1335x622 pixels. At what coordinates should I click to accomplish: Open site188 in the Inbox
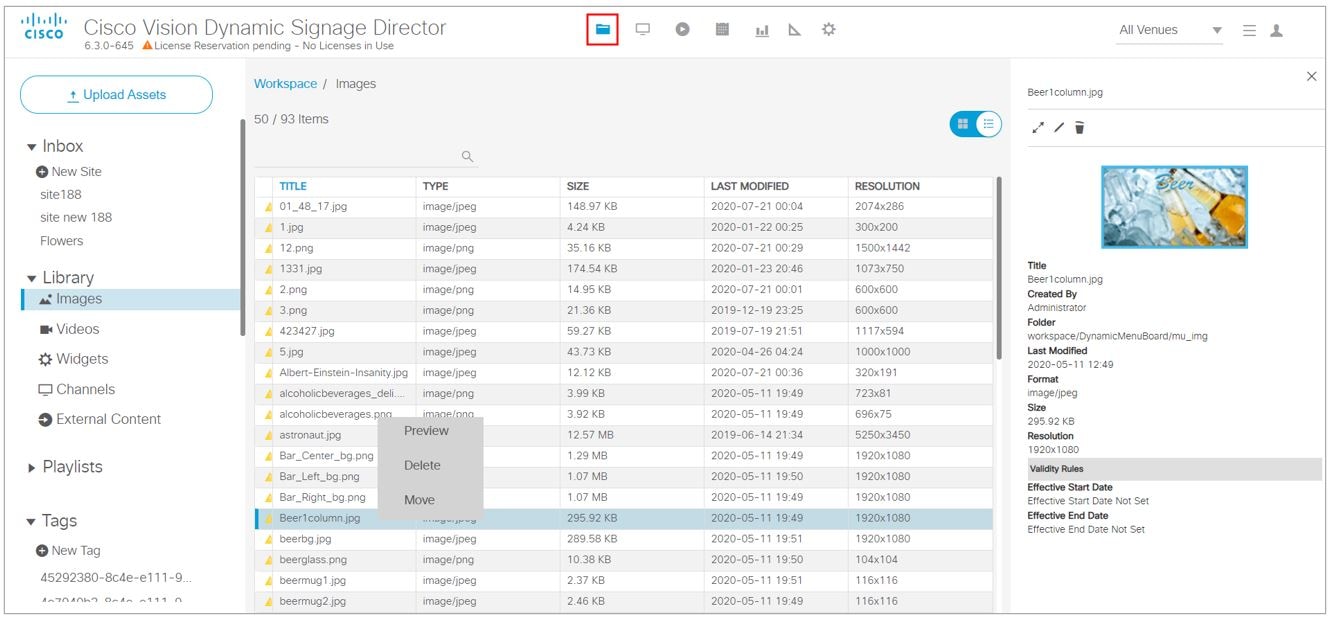(61, 195)
